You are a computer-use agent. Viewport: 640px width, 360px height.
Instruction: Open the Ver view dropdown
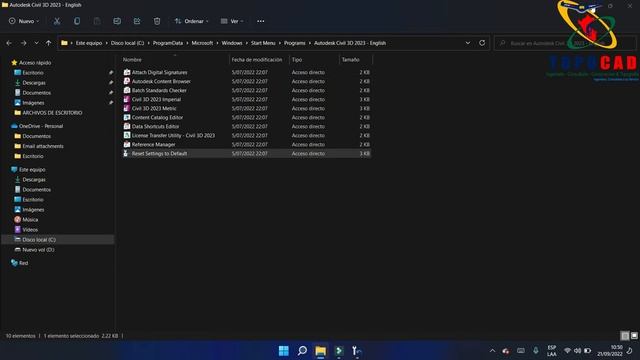click(x=232, y=21)
